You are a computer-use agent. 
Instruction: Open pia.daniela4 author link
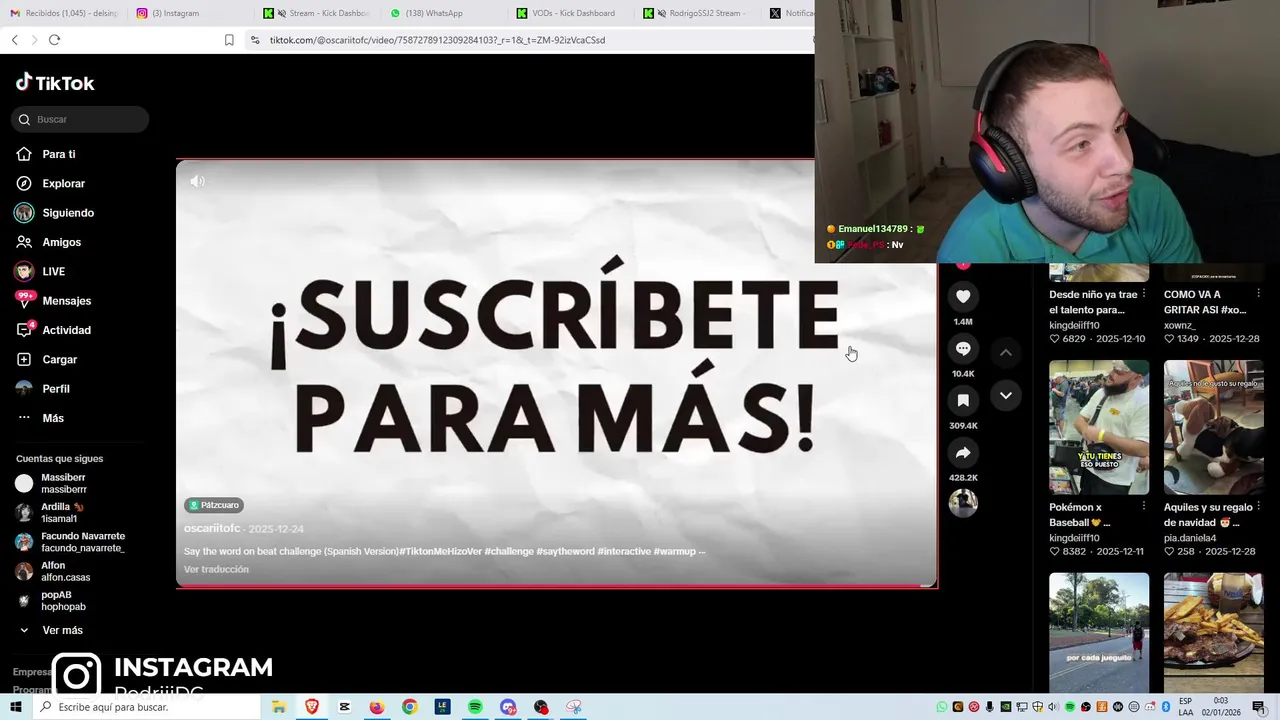tap(1190, 538)
